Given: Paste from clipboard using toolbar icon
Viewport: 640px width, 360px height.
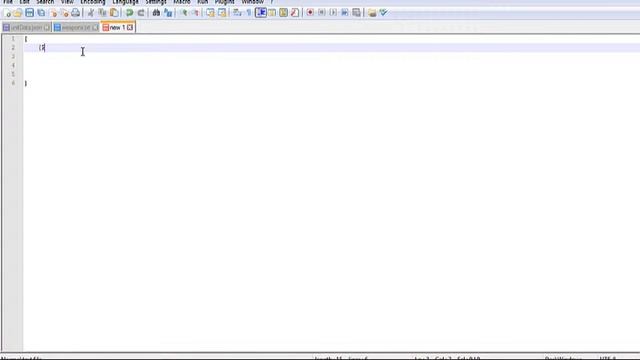Looking at the screenshot, I should [114, 13].
